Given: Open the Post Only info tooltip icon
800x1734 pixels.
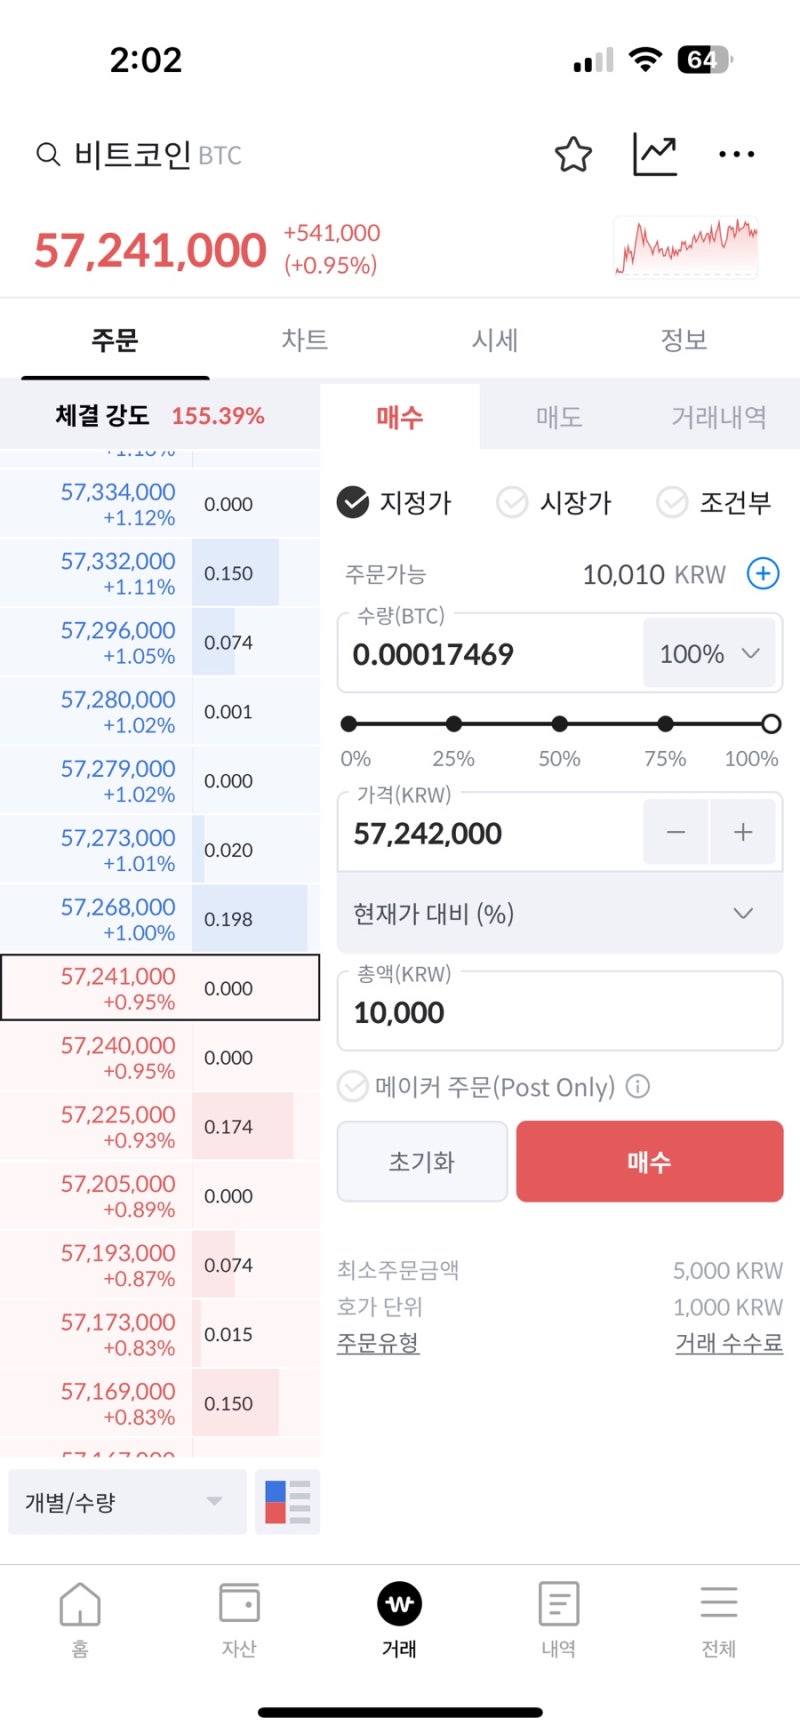Looking at the screenshot, I should coord(638,1087).
